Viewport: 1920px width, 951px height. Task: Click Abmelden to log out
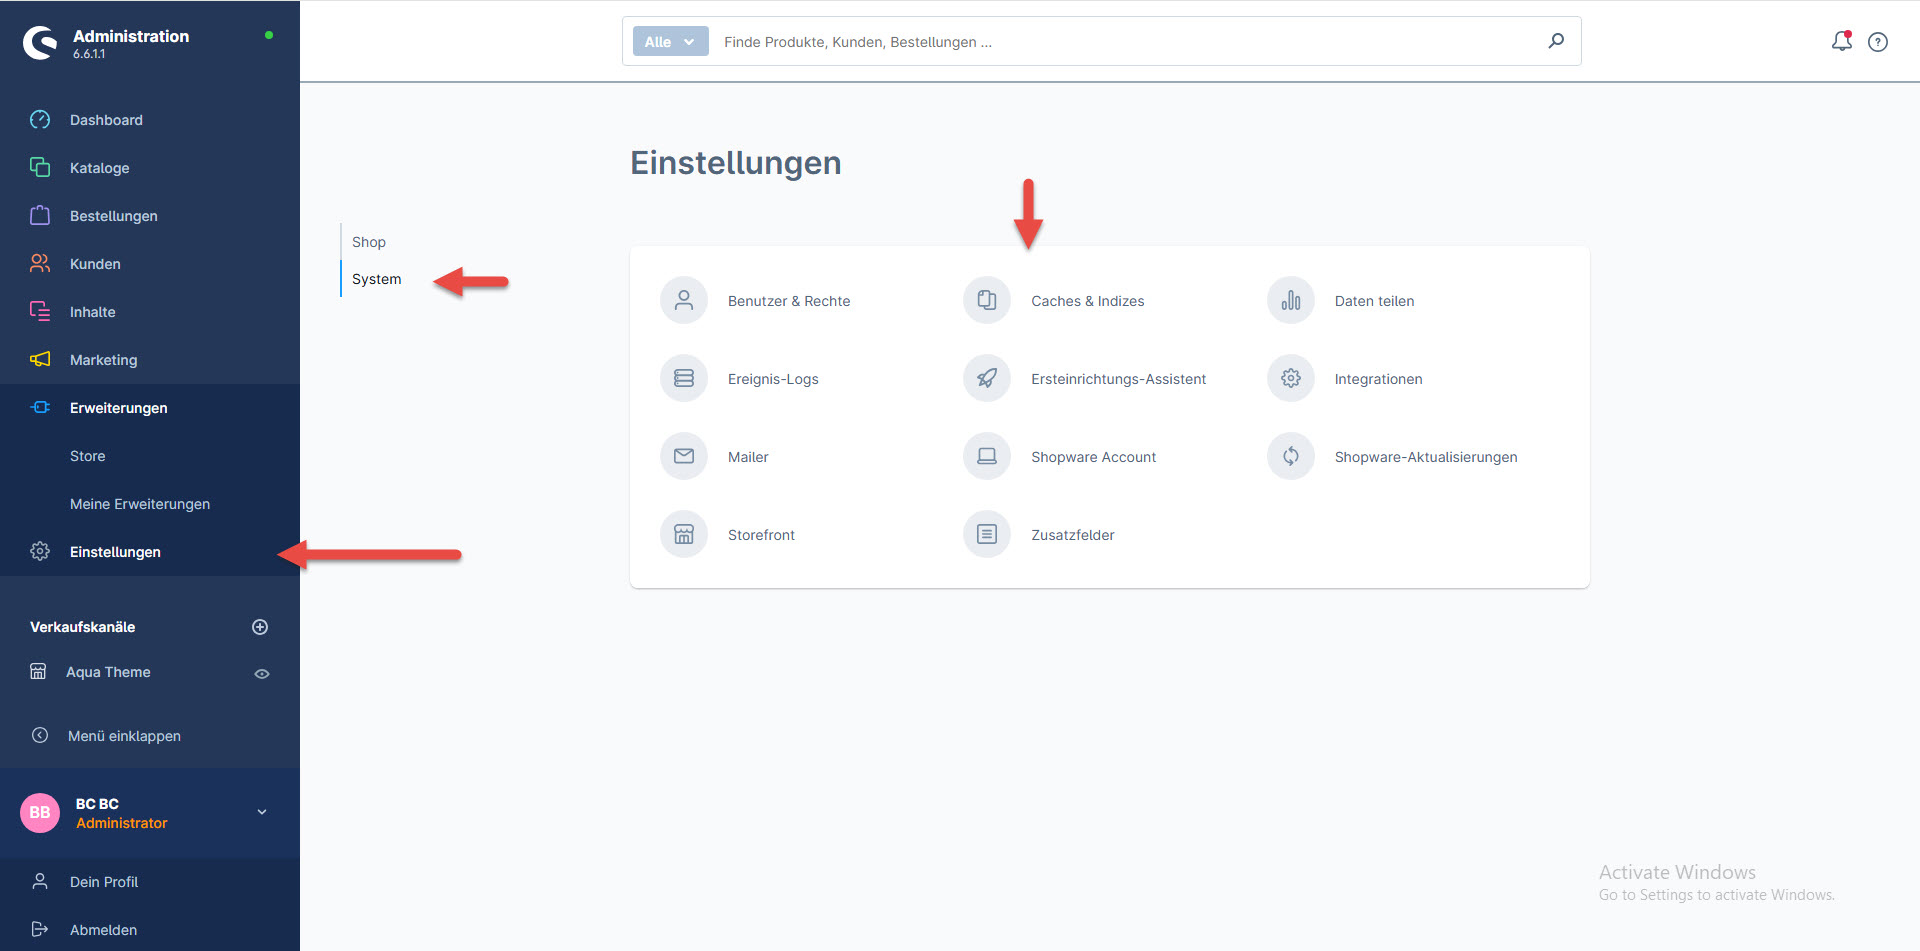pyautogui.click(x=103, y=930)
